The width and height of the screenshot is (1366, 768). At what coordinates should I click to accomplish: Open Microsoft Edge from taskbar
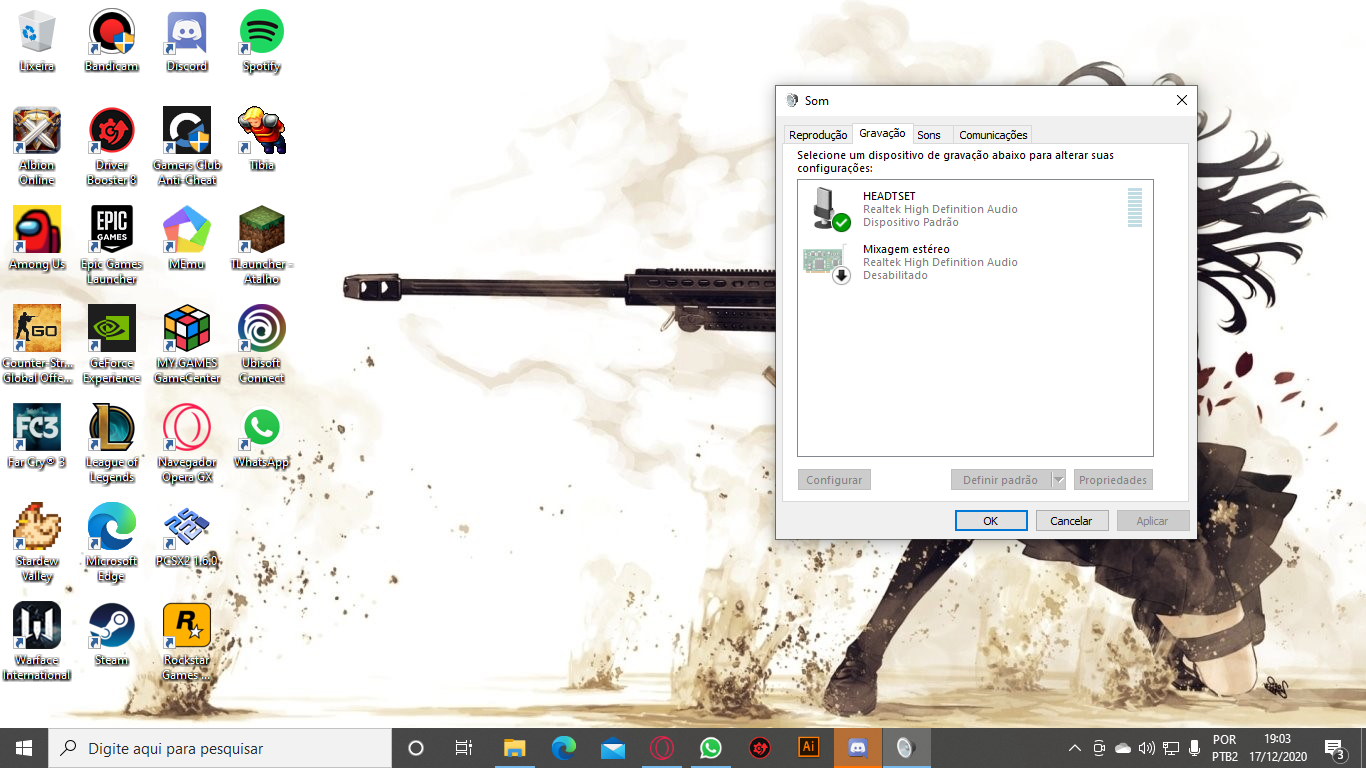[564, 748]
